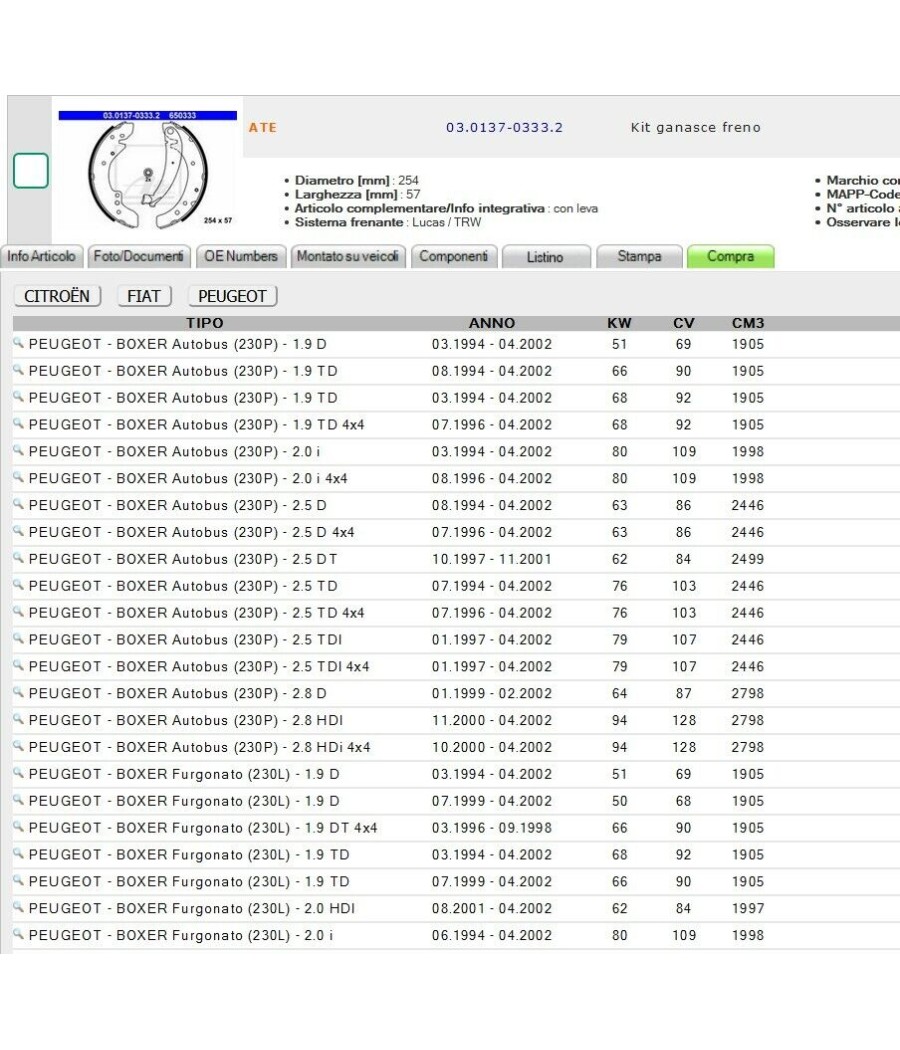Go to the Montato su veicoli tab
This screenshot has width=900, height=1050.
pyautogui.click(x=348, y=256)
